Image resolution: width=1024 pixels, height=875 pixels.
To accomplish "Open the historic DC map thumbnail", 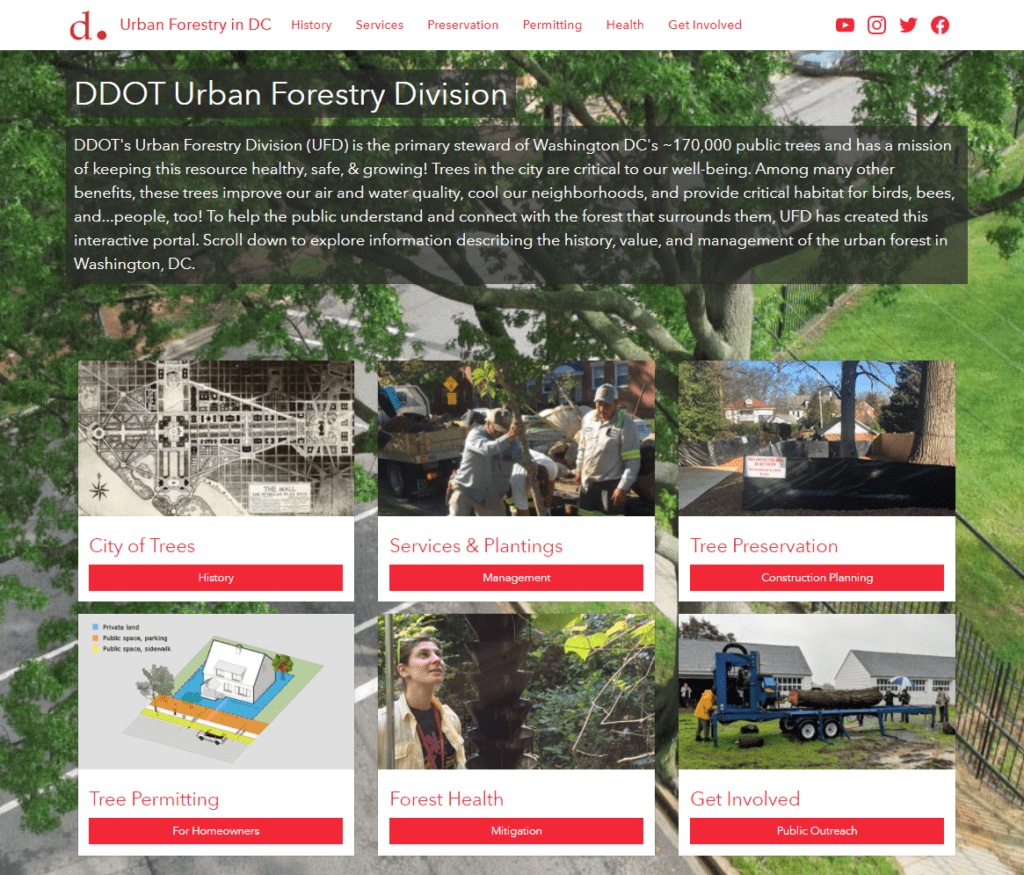I will (216, 438).
